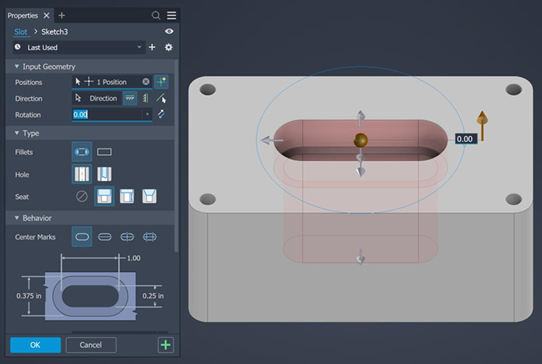Apply and create new slot

[x=166, y=345]
